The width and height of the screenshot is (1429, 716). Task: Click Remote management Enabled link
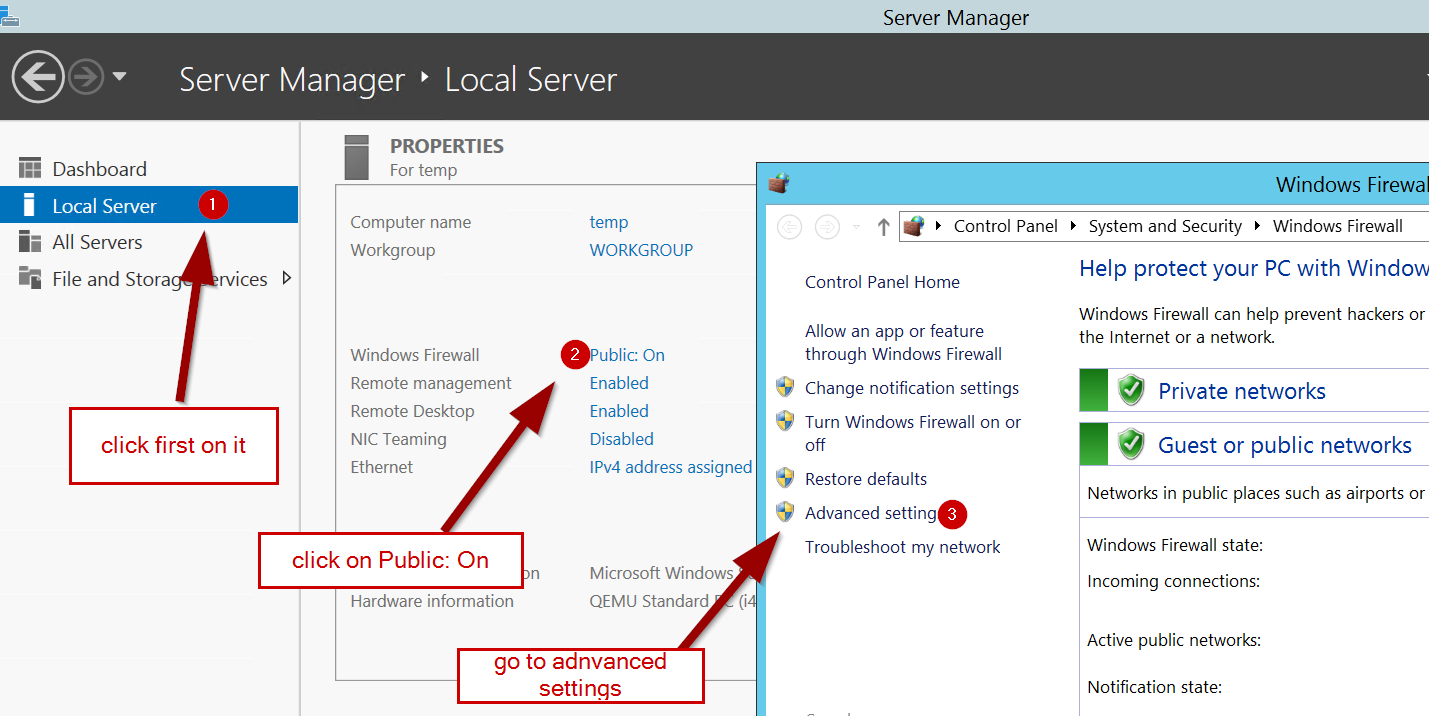[x=619, y=383]
